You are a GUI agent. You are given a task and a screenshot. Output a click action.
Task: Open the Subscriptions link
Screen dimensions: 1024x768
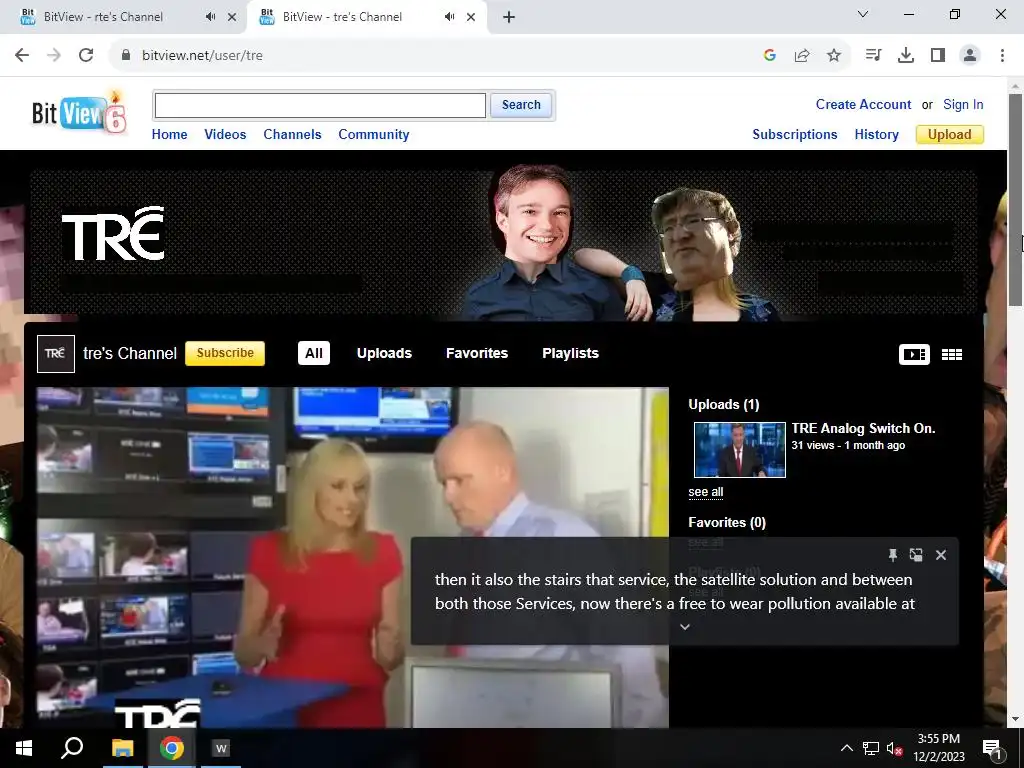(x=795, y=135)
